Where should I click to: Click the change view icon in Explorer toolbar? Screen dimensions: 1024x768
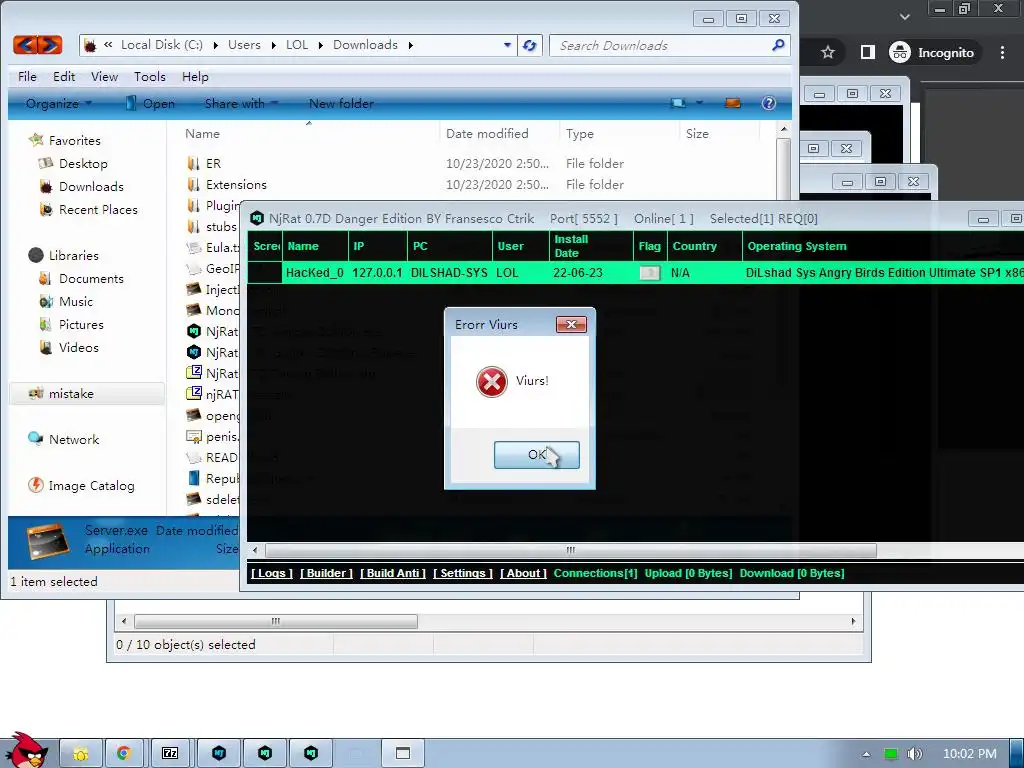pos(678,103)
